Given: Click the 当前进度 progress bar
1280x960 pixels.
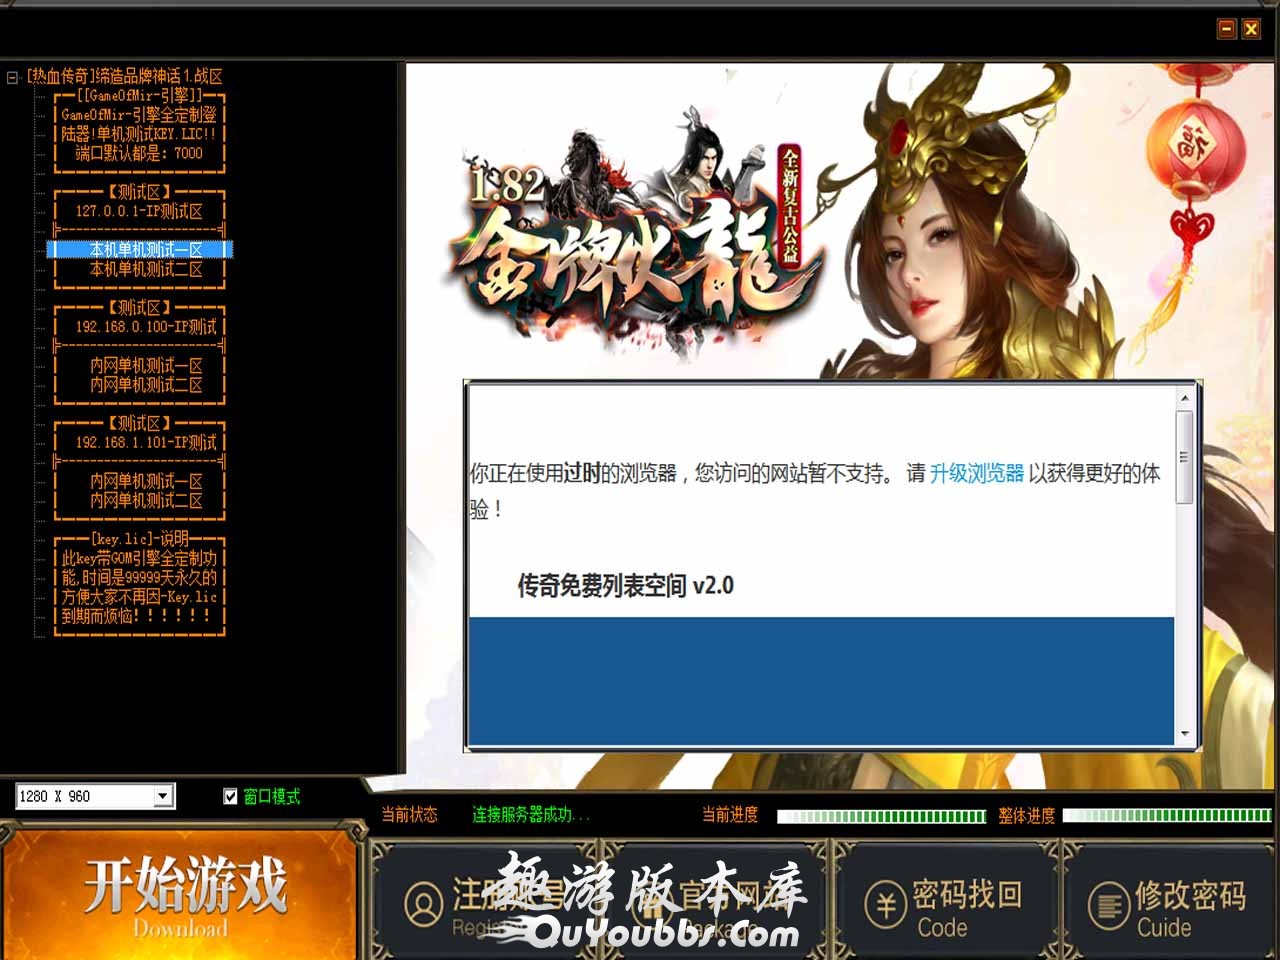Looking at the screenshot, I should (x=881, y=816).
